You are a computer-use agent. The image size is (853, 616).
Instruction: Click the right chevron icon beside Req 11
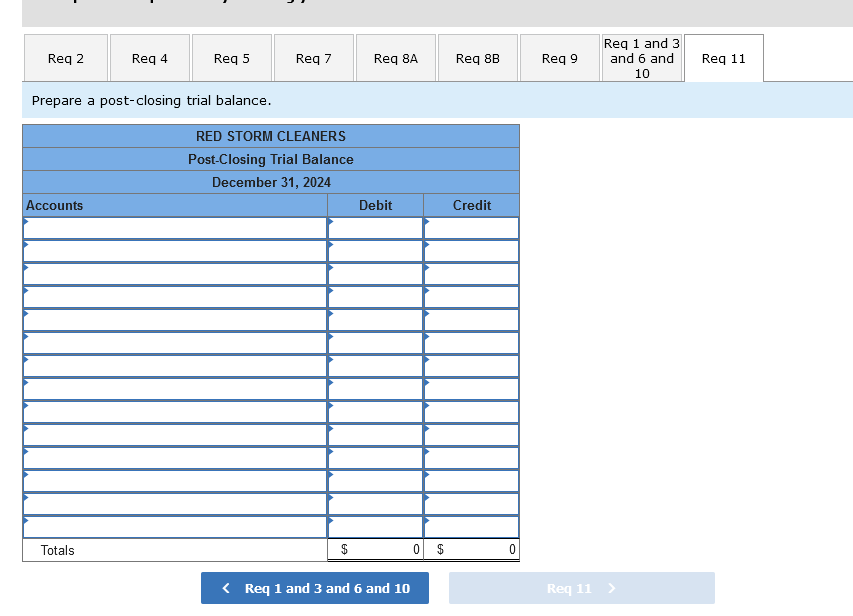[x=612, y=588]
